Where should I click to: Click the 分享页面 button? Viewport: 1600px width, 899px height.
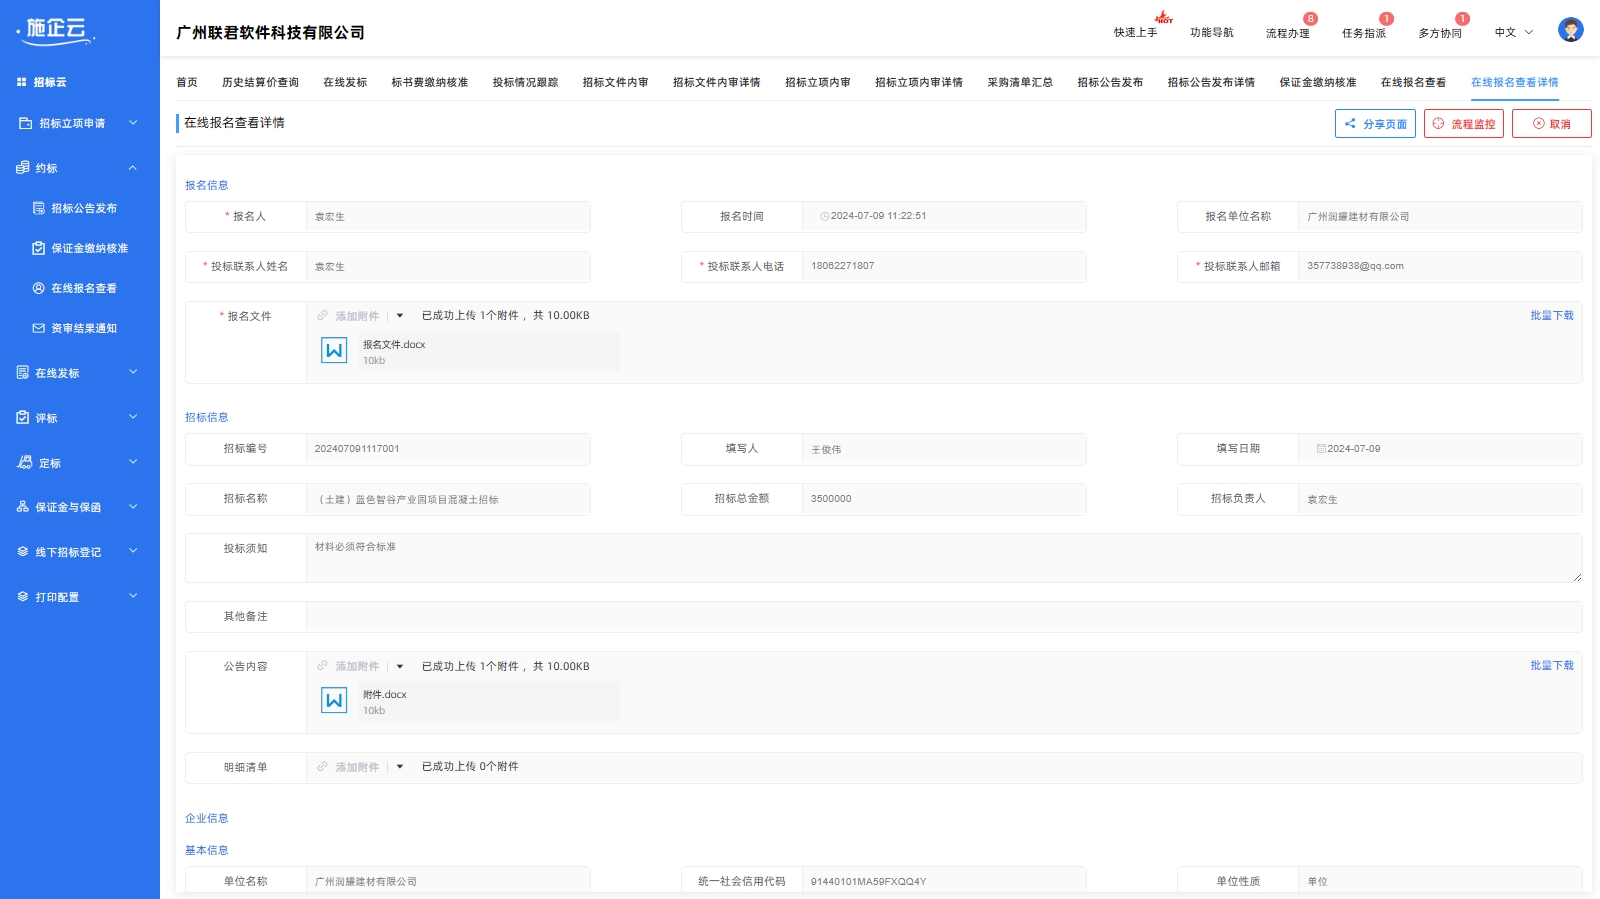pos(1375,124)
